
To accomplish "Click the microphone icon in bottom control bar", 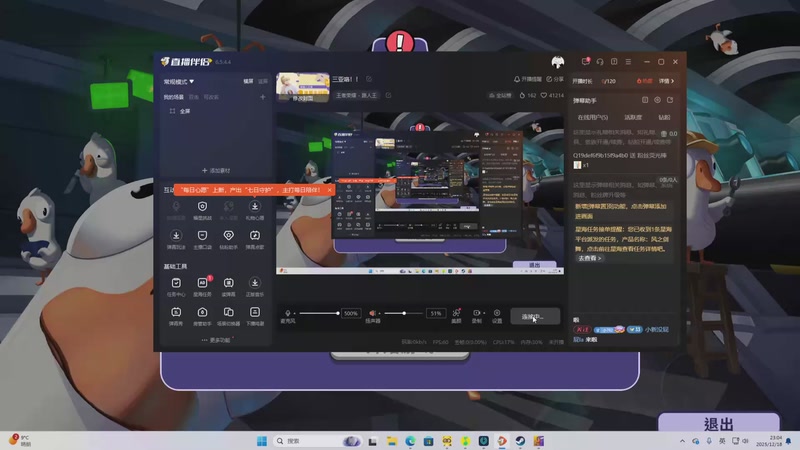I will click(287, 313).
